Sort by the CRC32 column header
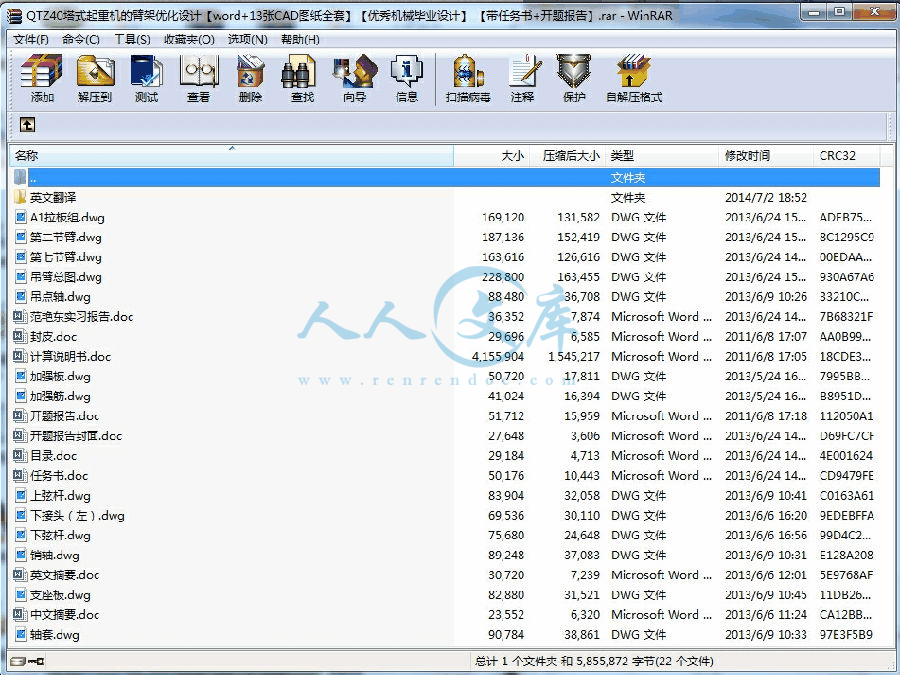This screenshot has height=675, width=900. (846, 156)
